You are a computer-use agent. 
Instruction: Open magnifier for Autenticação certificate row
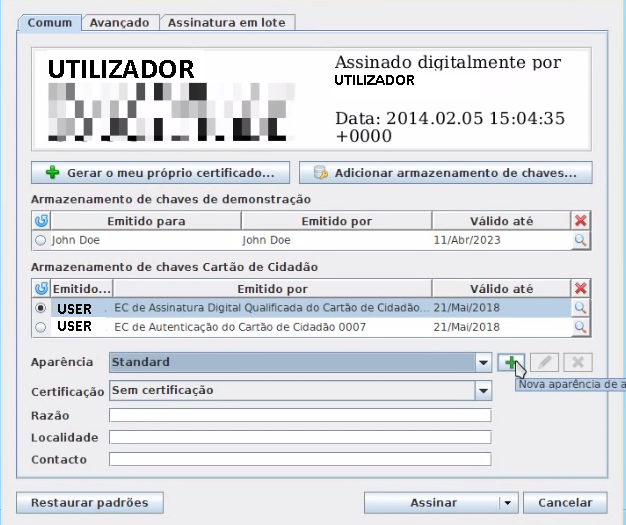[581, 327]
